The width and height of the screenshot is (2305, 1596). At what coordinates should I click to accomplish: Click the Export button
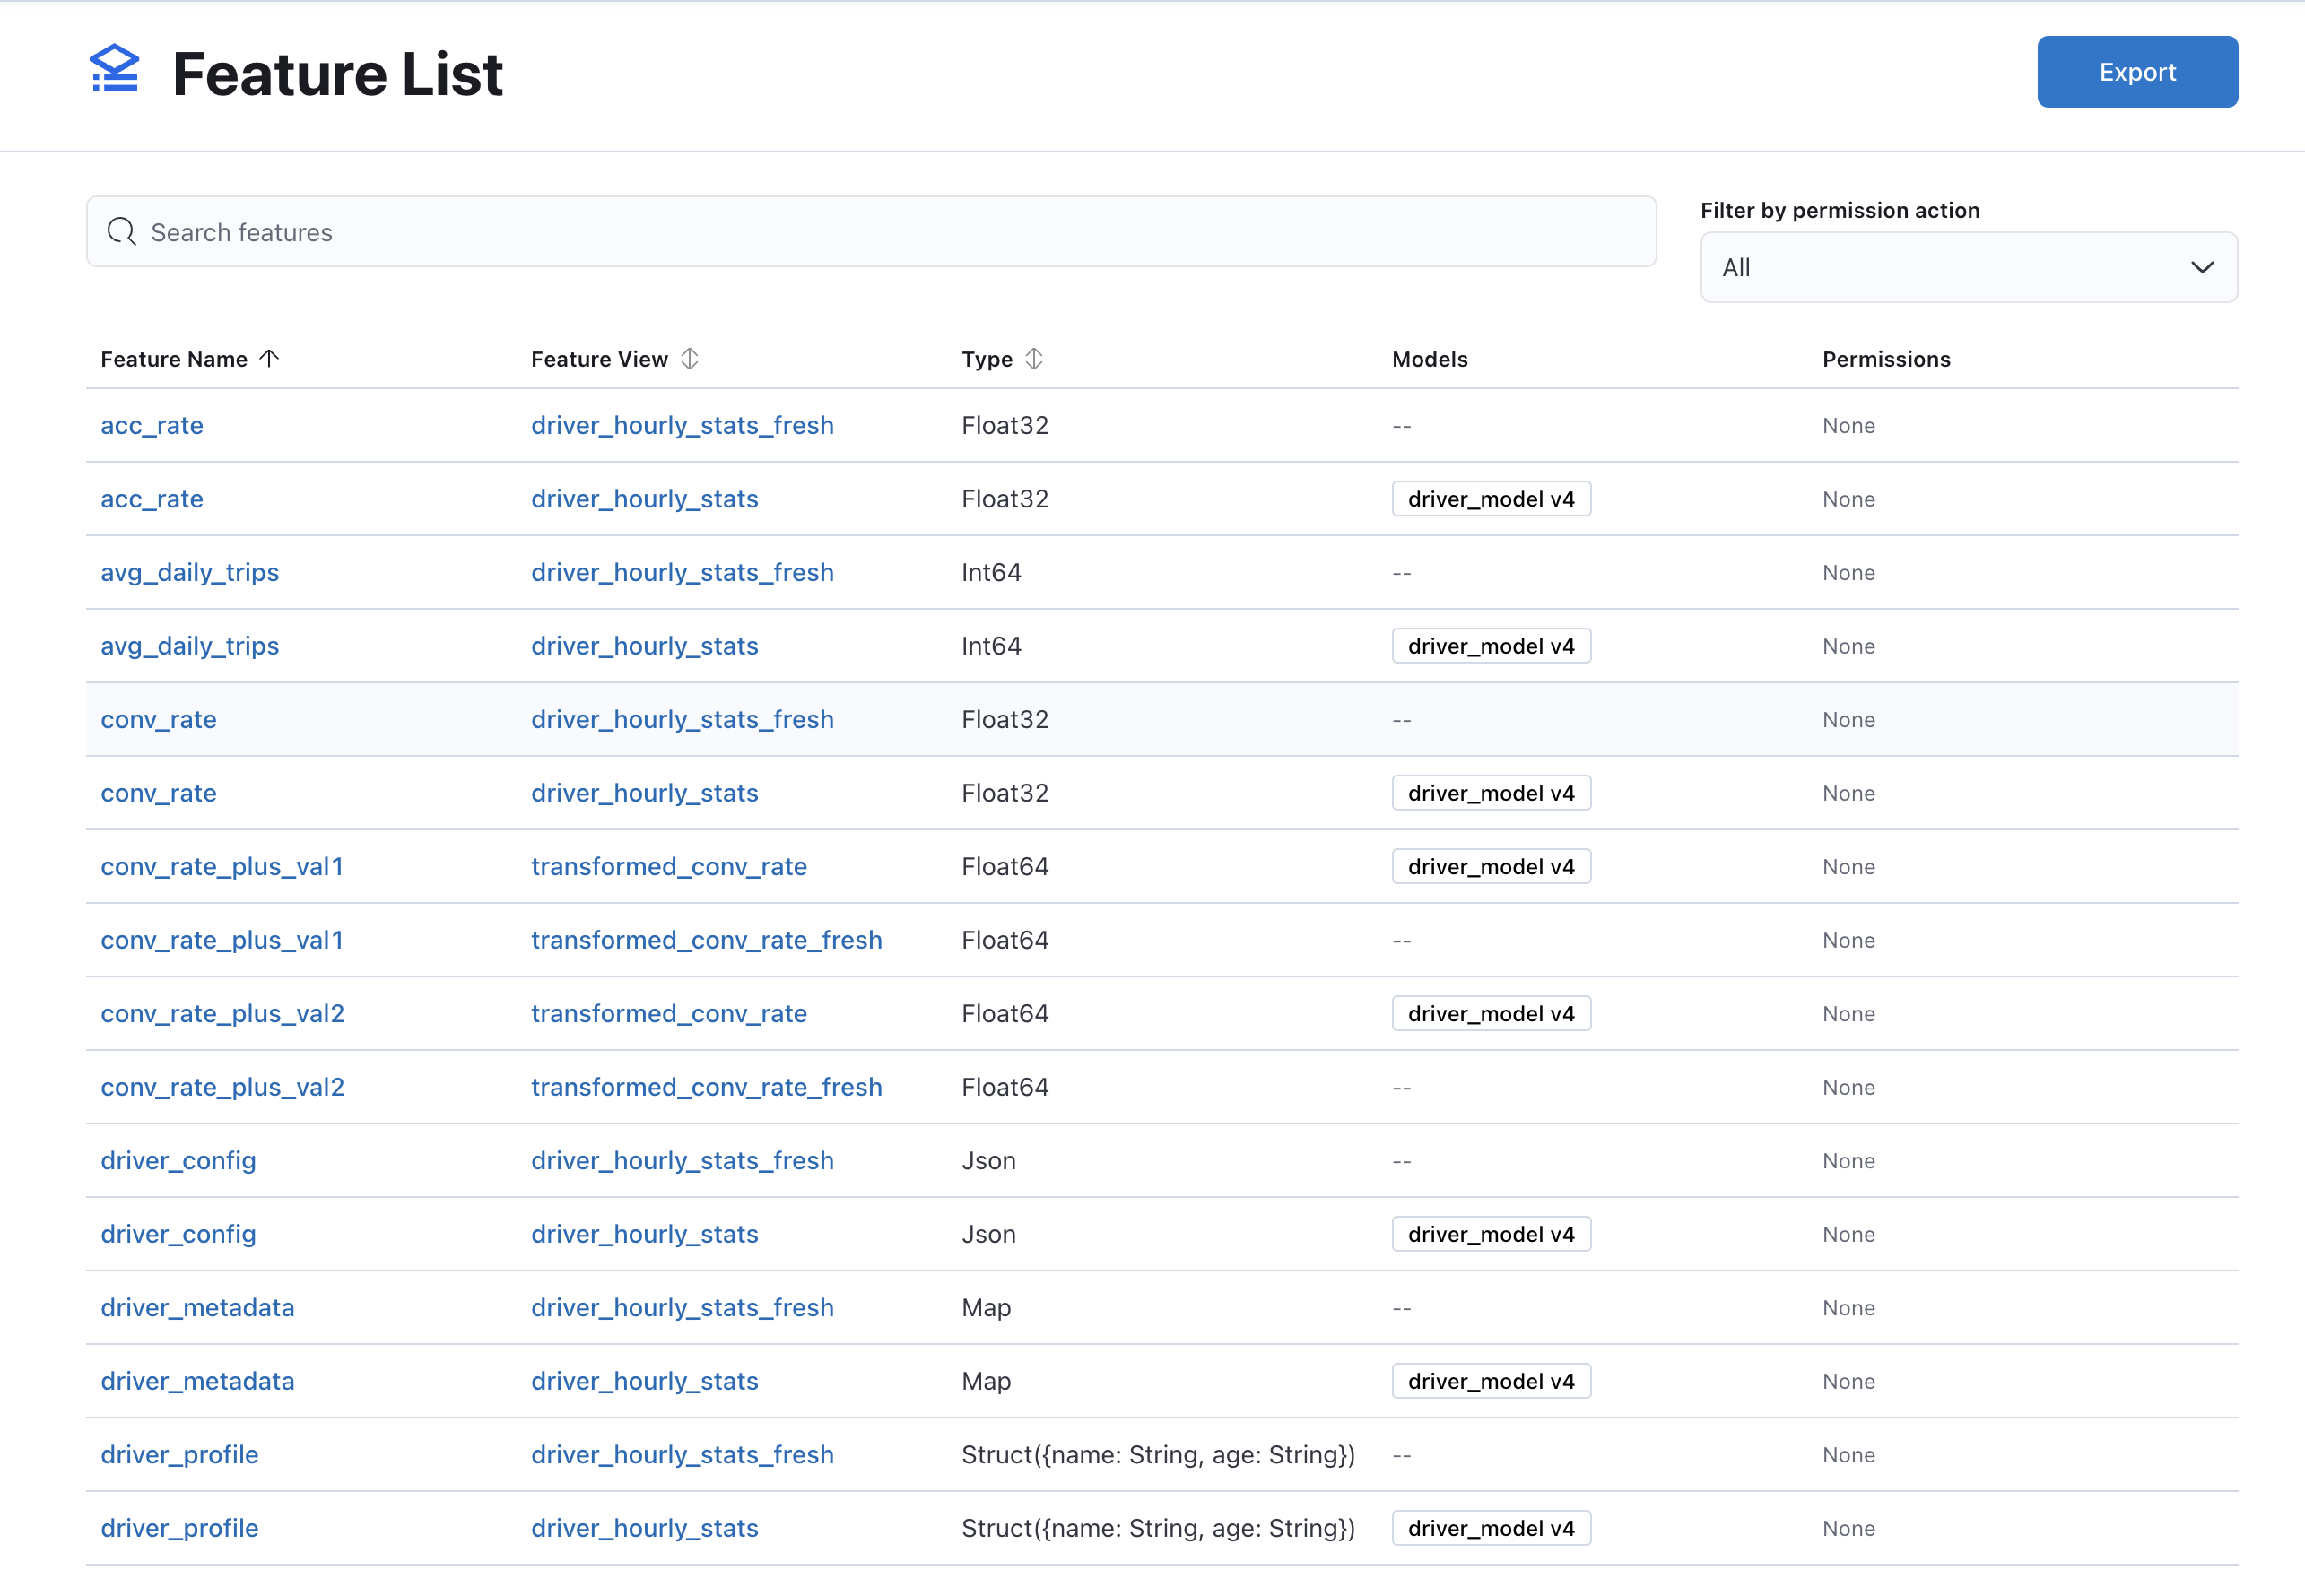[x=2137, y=72]
